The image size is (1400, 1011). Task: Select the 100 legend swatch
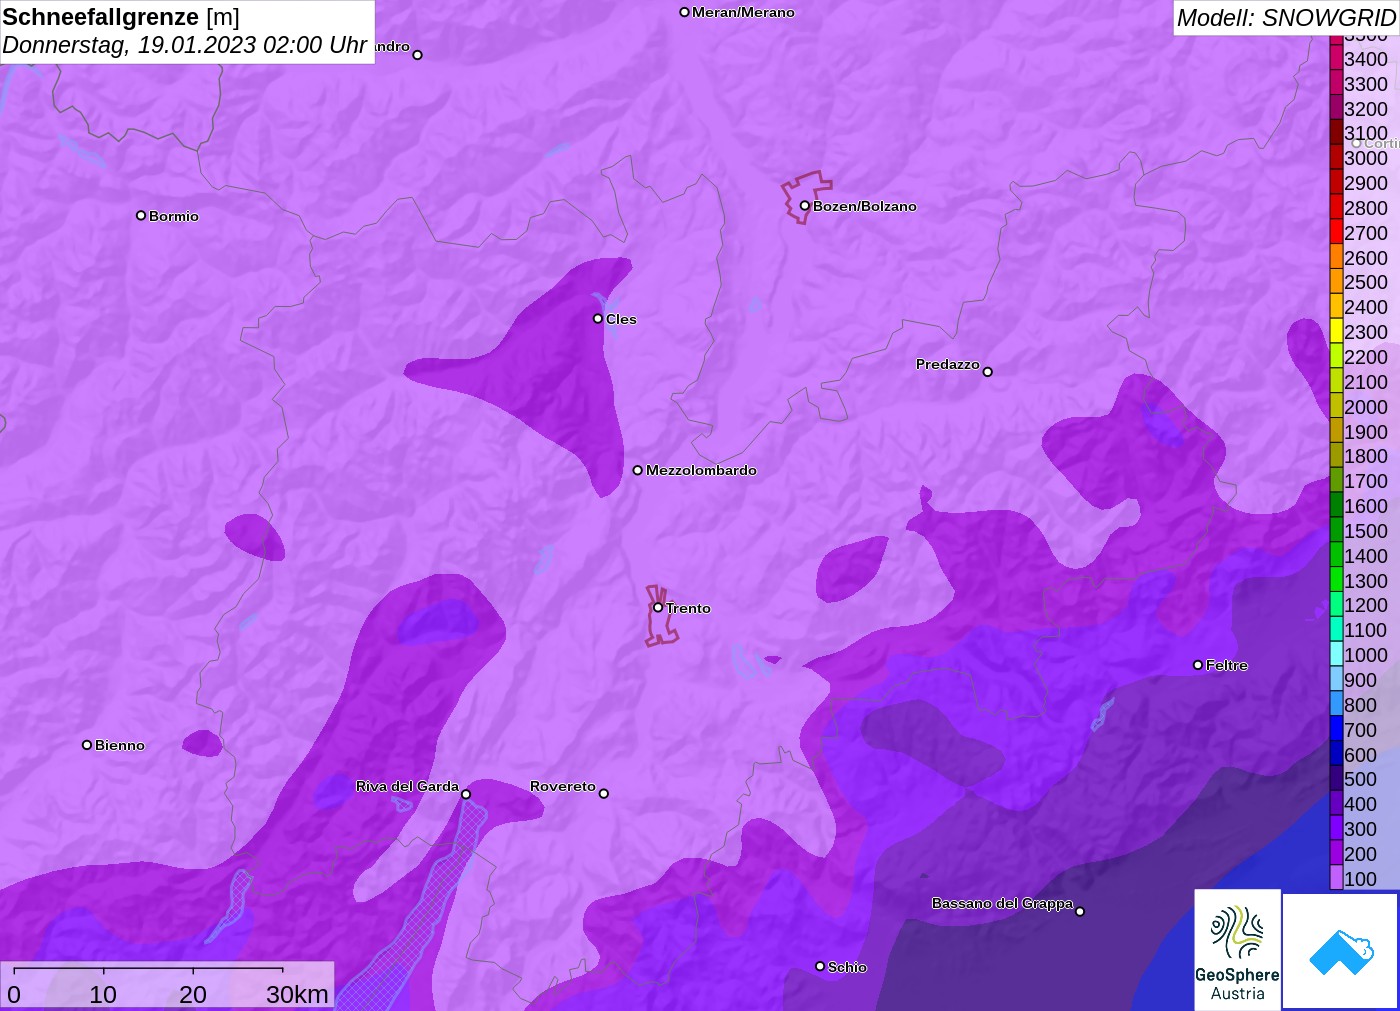point(1336,878)
